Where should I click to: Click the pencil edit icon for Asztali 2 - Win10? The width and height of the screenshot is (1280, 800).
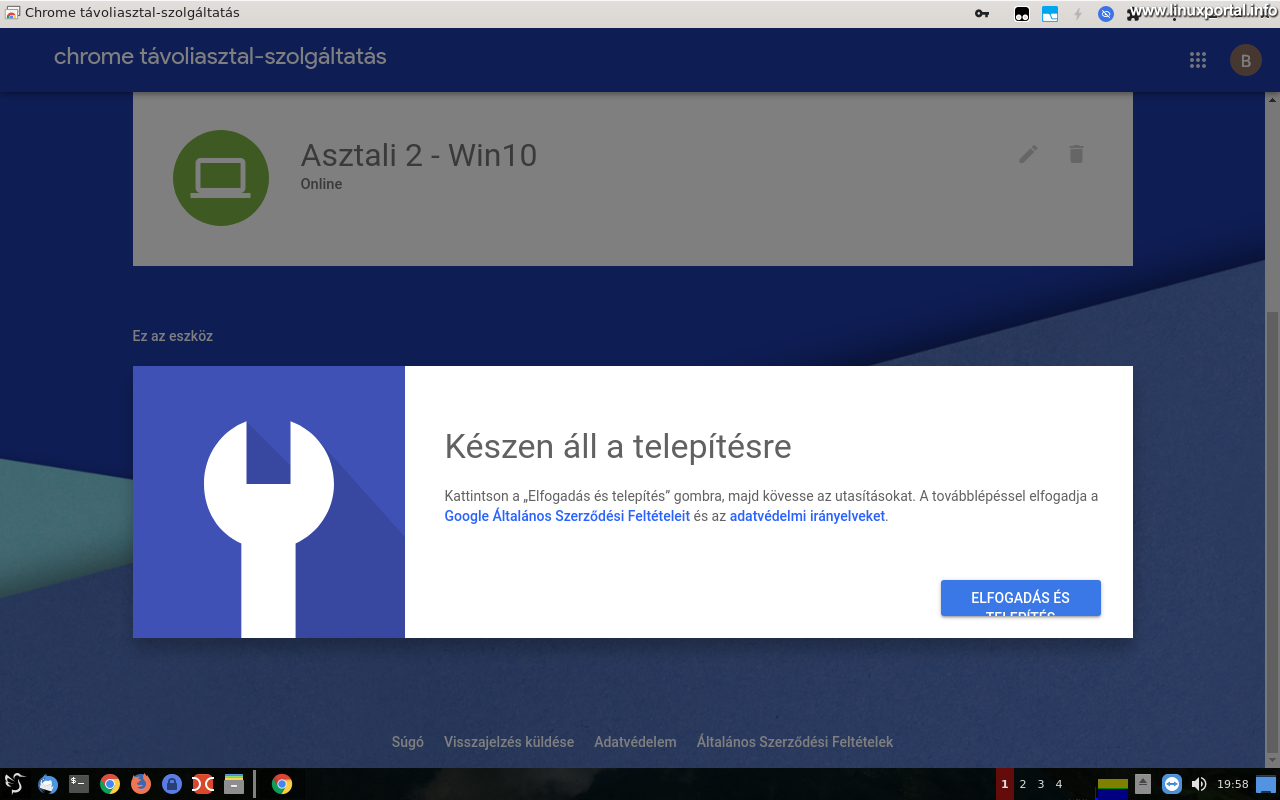[1028, 154]
